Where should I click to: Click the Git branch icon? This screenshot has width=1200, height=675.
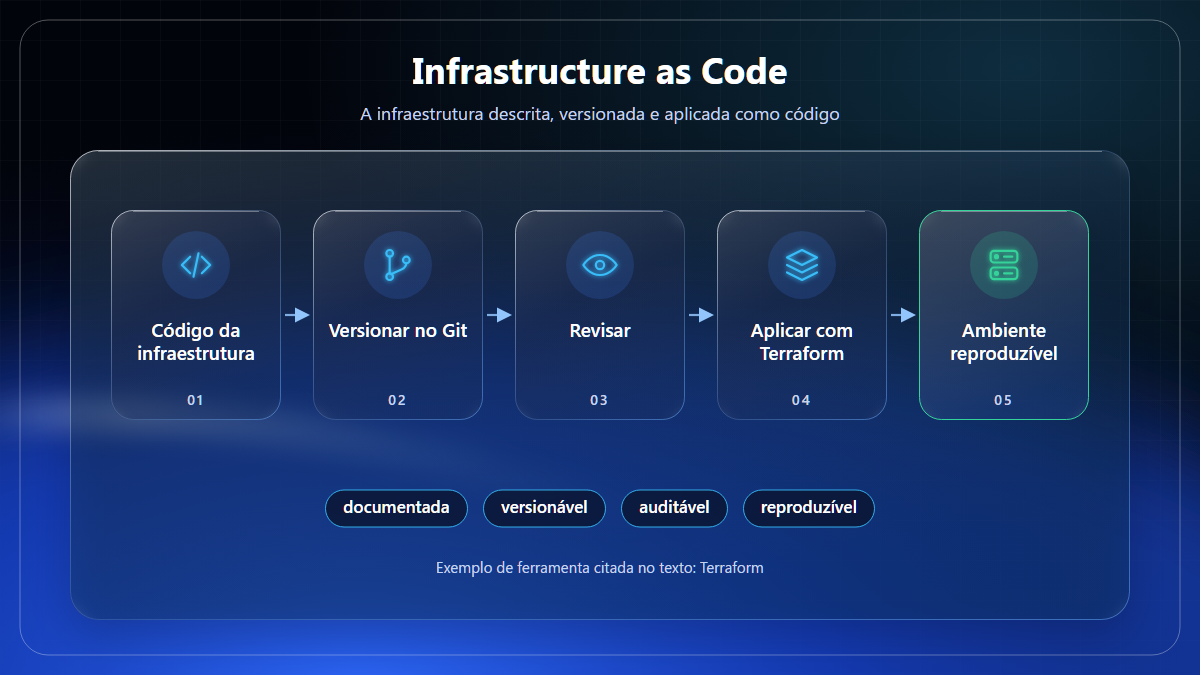click(398, 265)
